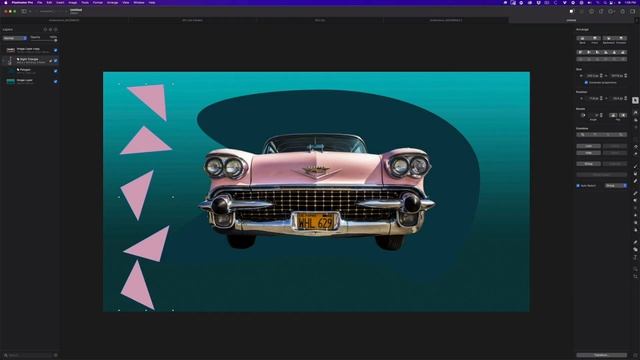The width and height of the screenshot is (640, 360).
Task: Select the Polygon layer row
Action: 30,71
